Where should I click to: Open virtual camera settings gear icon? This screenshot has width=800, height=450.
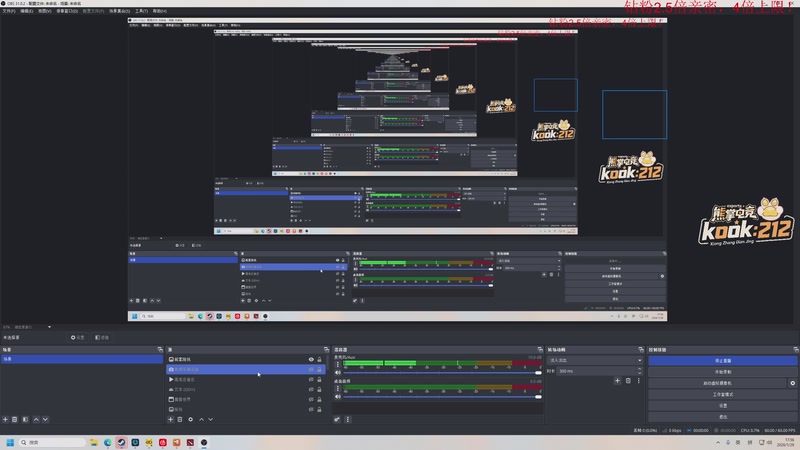point(792,383)
